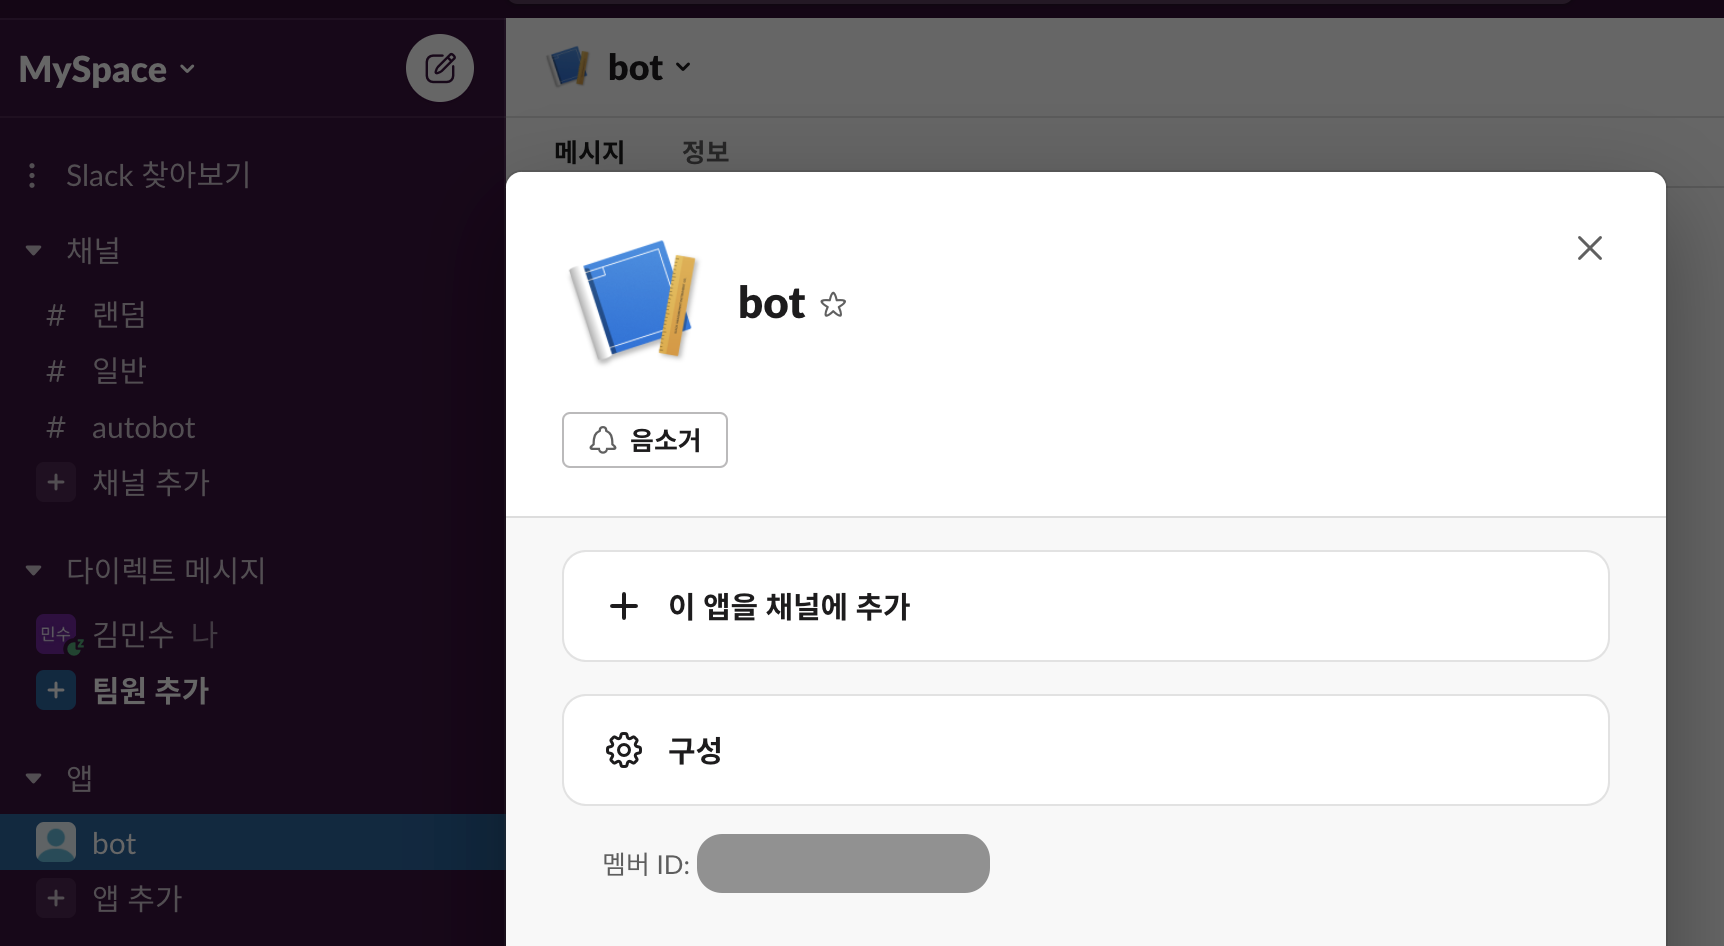The image size is (1724, 946).
Task: Click the plus icon beside 팀원 추가
Action: point(56,690)
